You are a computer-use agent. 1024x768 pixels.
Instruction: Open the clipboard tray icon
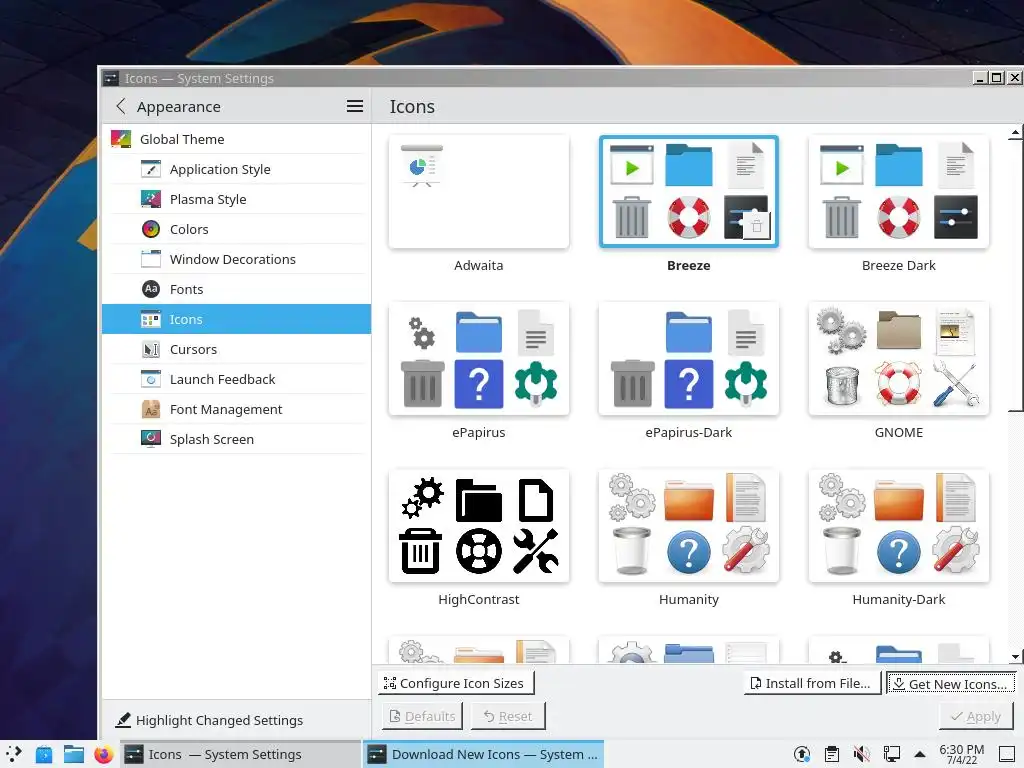click(832, 754)
